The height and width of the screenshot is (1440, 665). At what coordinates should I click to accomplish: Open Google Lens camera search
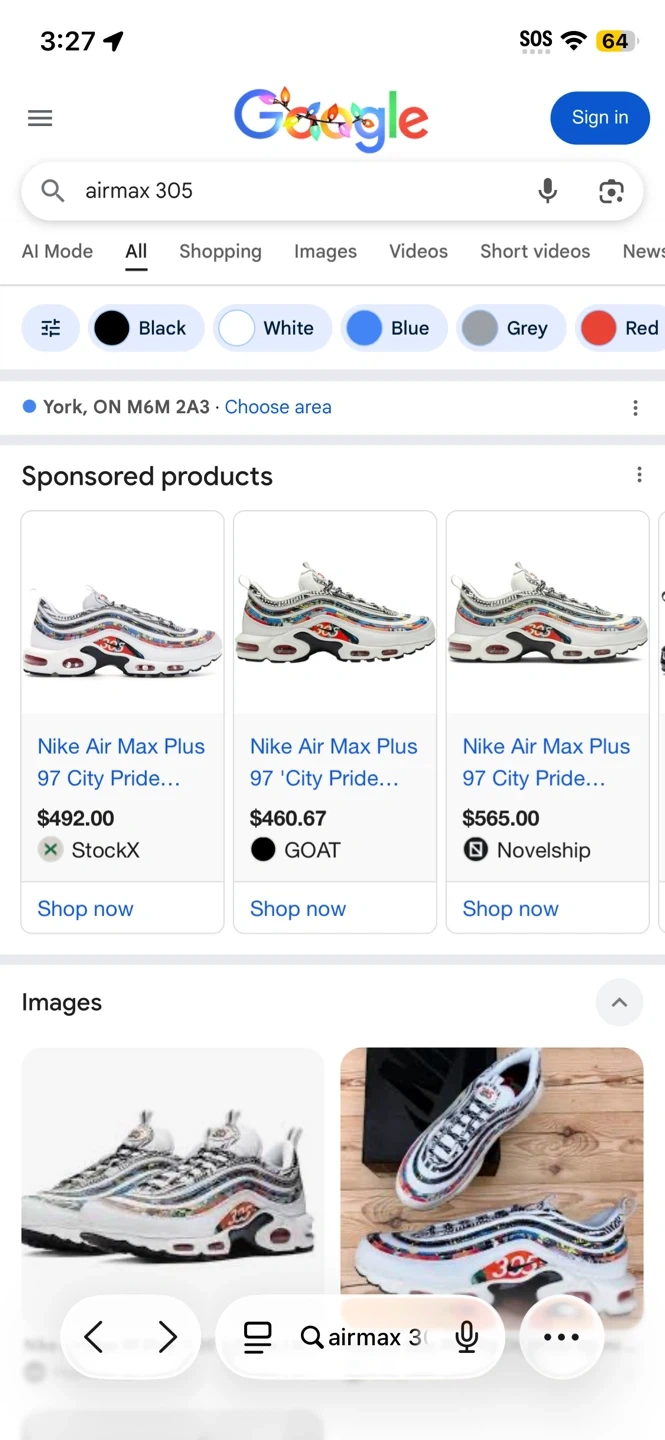click(611, 191)
